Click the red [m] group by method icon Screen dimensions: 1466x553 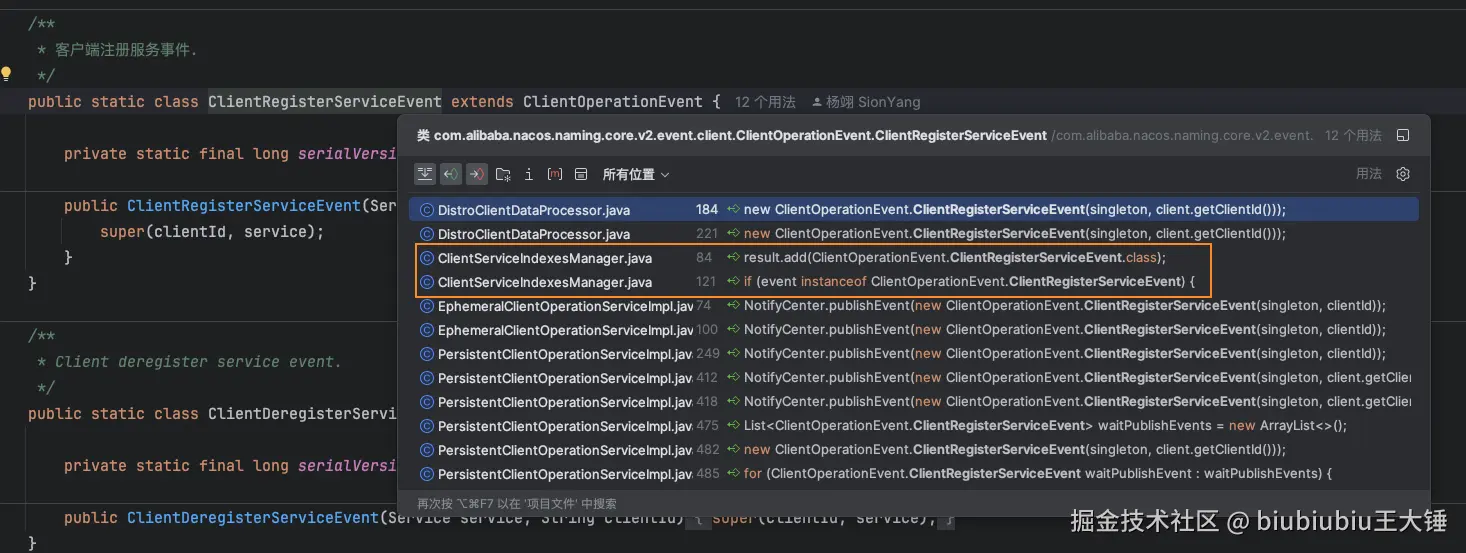555,174
